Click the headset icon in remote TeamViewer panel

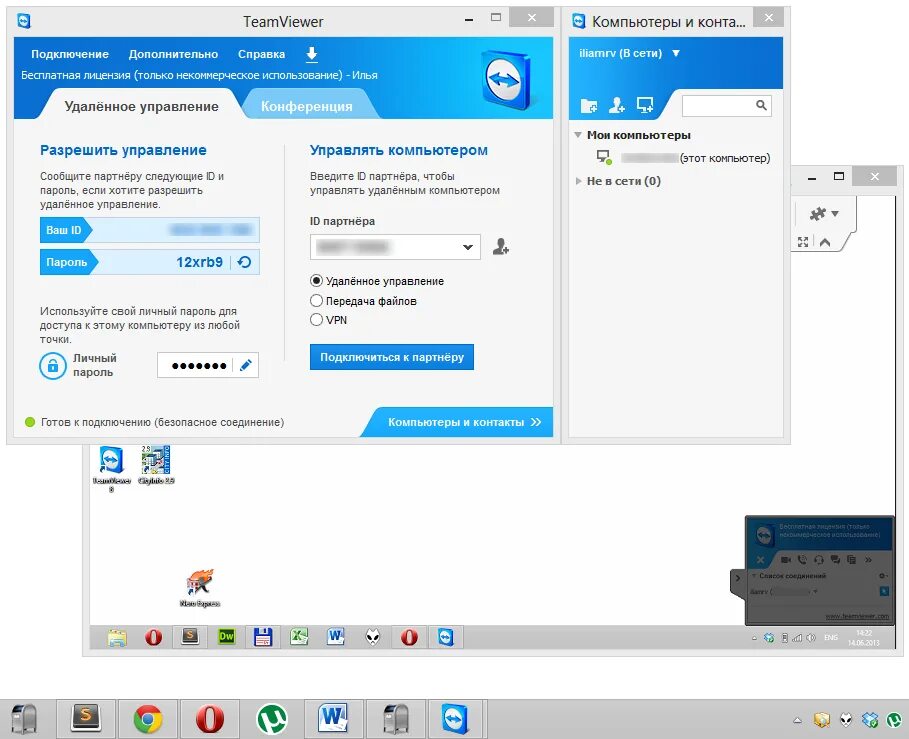[x=819, y=560]
